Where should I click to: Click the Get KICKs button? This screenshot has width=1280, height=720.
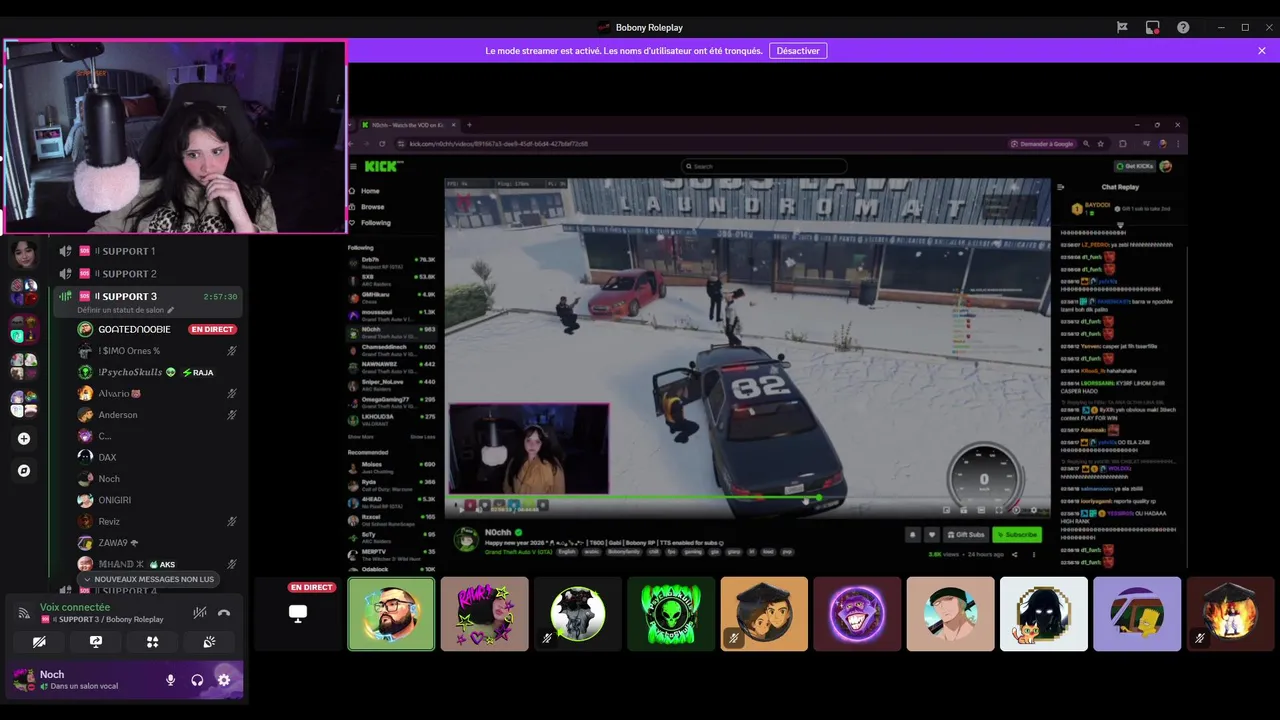[1135, 166]
